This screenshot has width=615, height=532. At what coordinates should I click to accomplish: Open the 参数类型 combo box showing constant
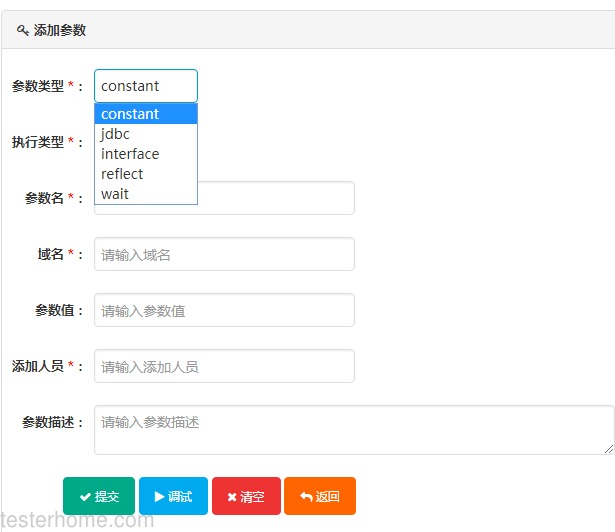(146, 86)
